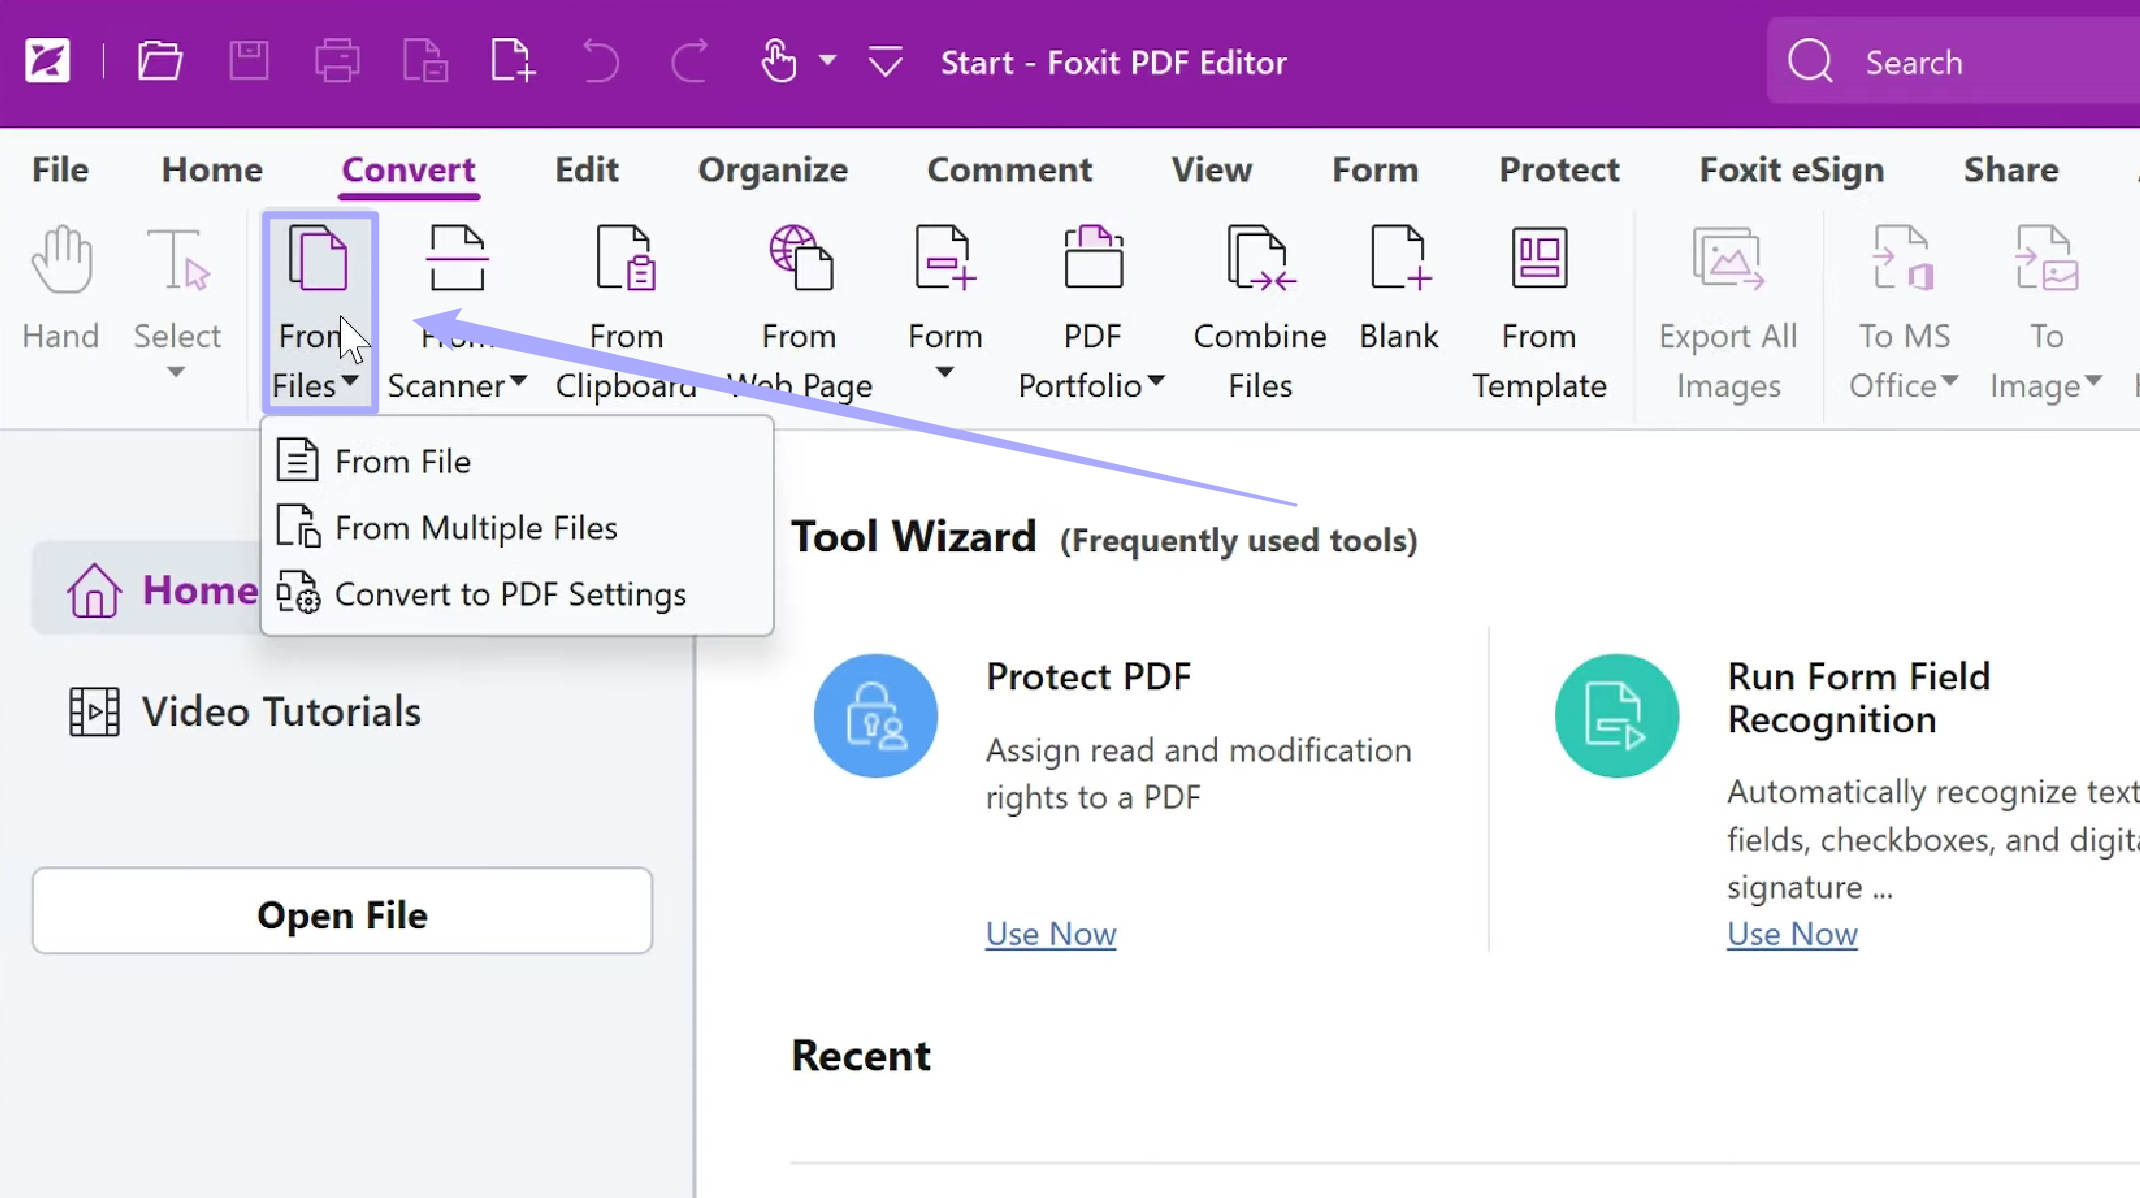This screenshot has height=1198, width=2140.
Task: Open the To Image export tool
Action: tap(2044, 300)
